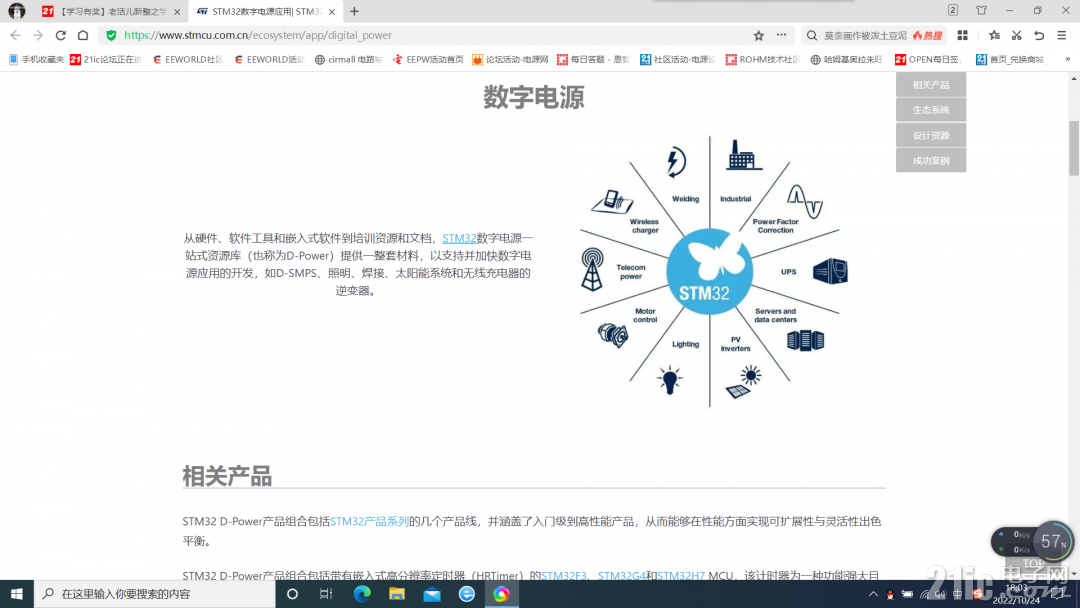Follow the STM32F3 link
This screenshot has height=608, width=1080.
coord(563,576)
